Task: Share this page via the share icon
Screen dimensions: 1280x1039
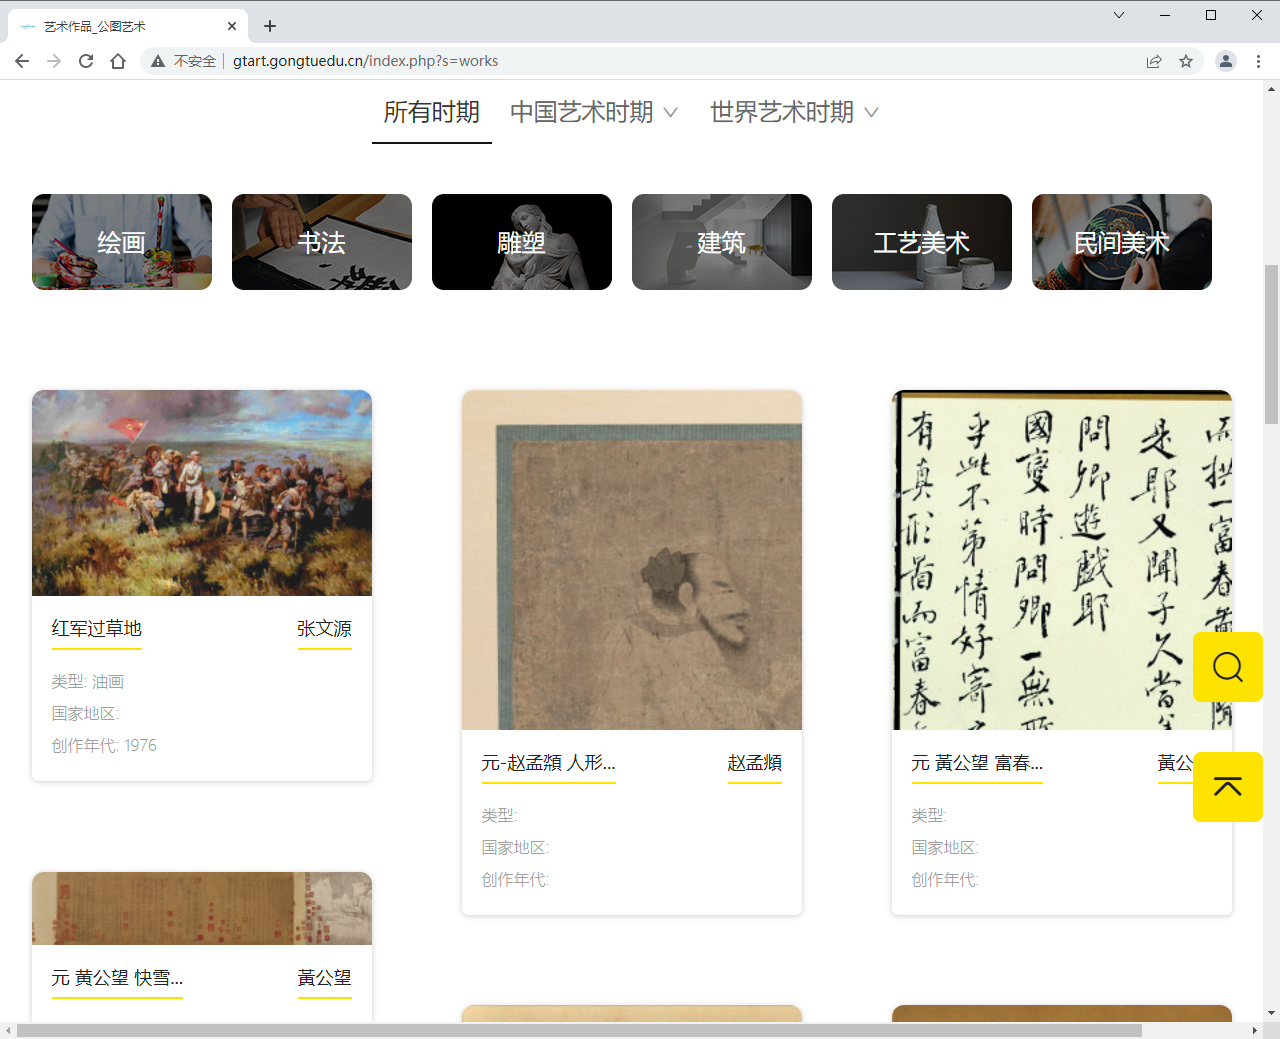Action: [1154, 61]
